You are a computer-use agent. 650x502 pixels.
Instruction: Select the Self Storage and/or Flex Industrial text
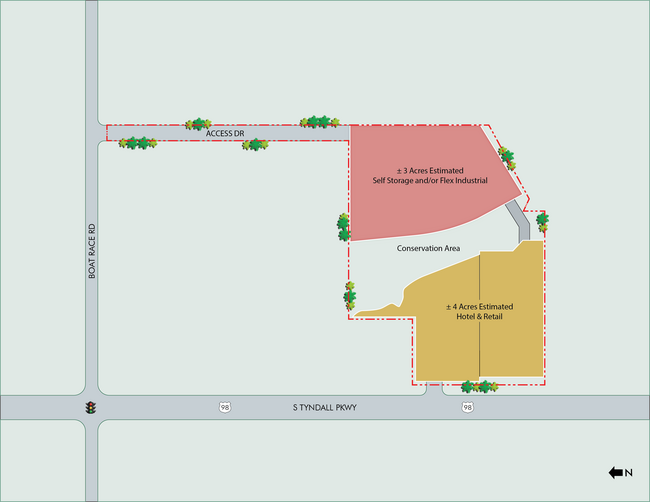[x=430, y=181]
